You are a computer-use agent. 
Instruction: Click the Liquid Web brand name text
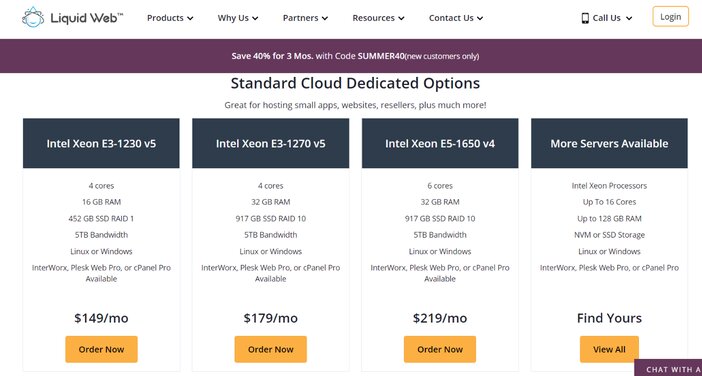pyautogui.click(x=87, y=18)
